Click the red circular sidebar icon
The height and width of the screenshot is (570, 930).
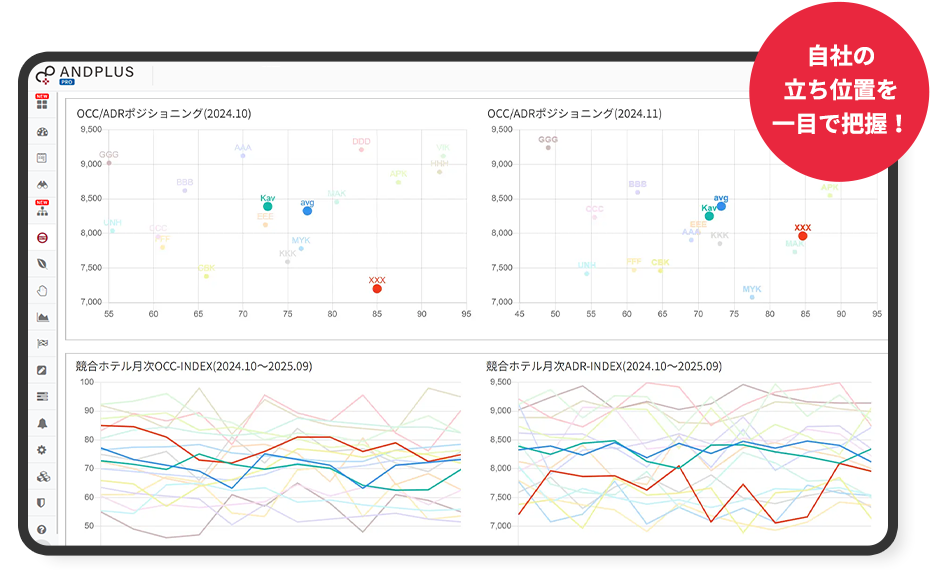[x=42, y=238]
